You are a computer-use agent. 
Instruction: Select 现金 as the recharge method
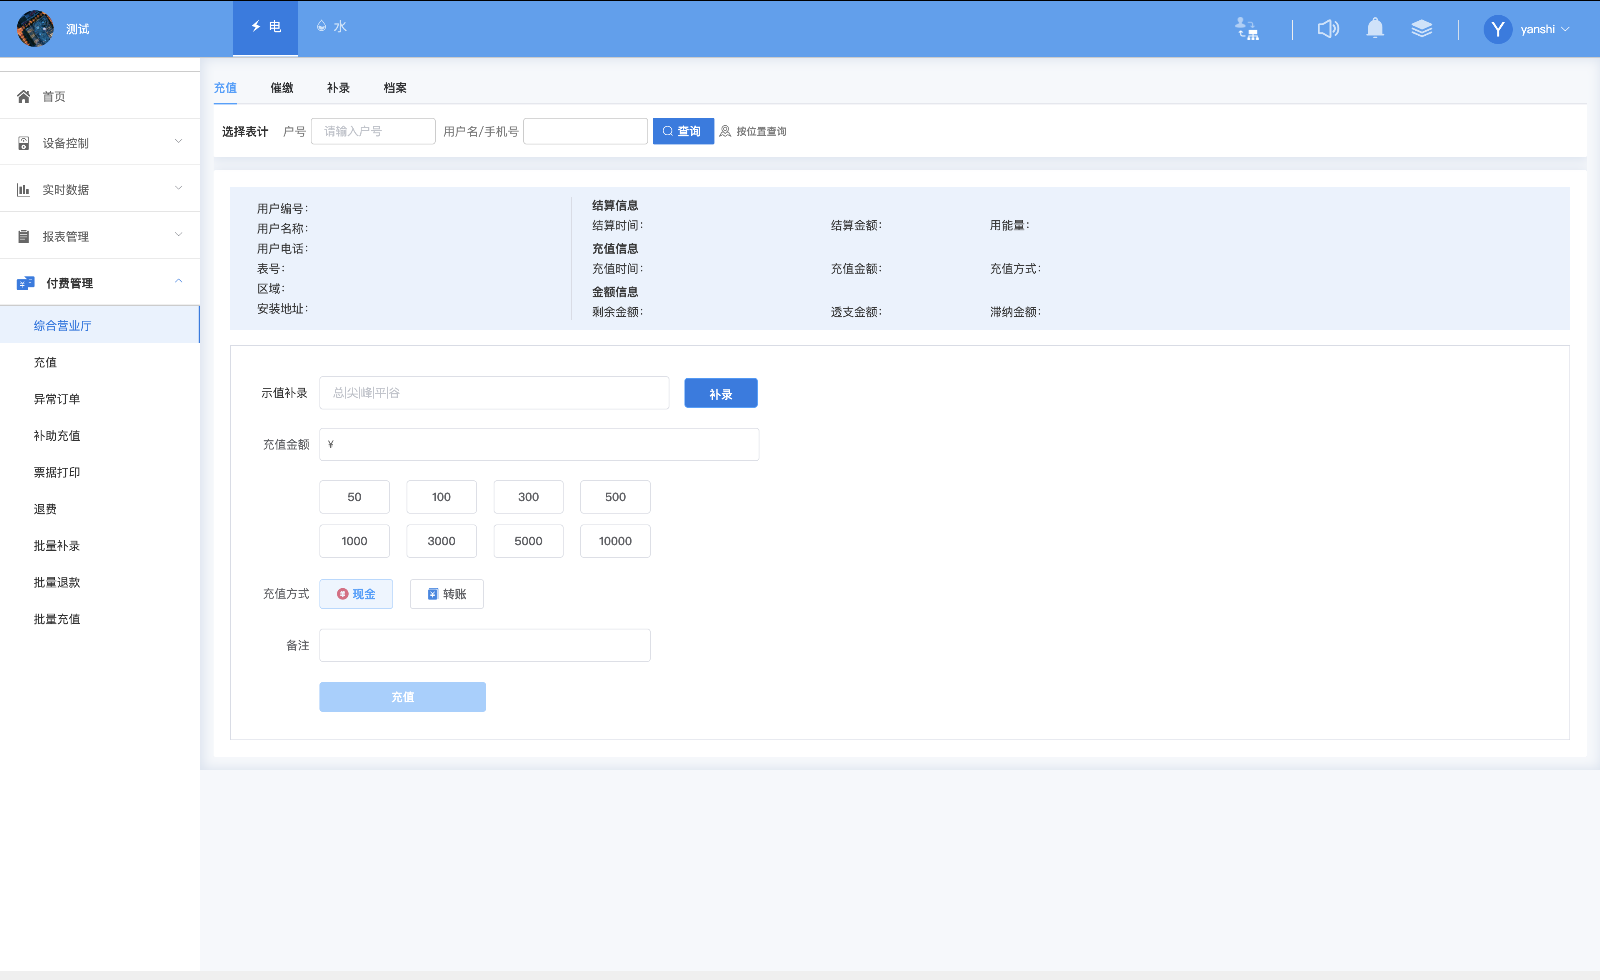pos(356,594)
